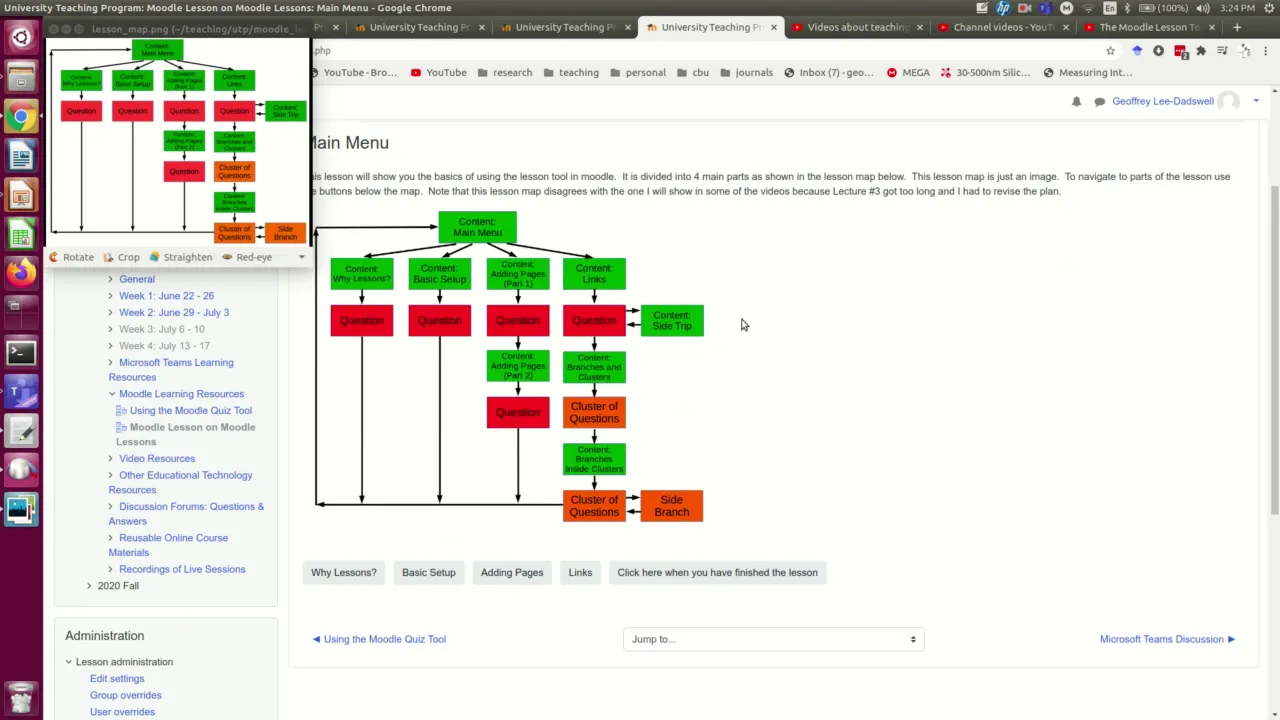This screenshot has height=720, width=1280.
Task: Open Chrome three-dot menu
Action: pos(1264,50)
